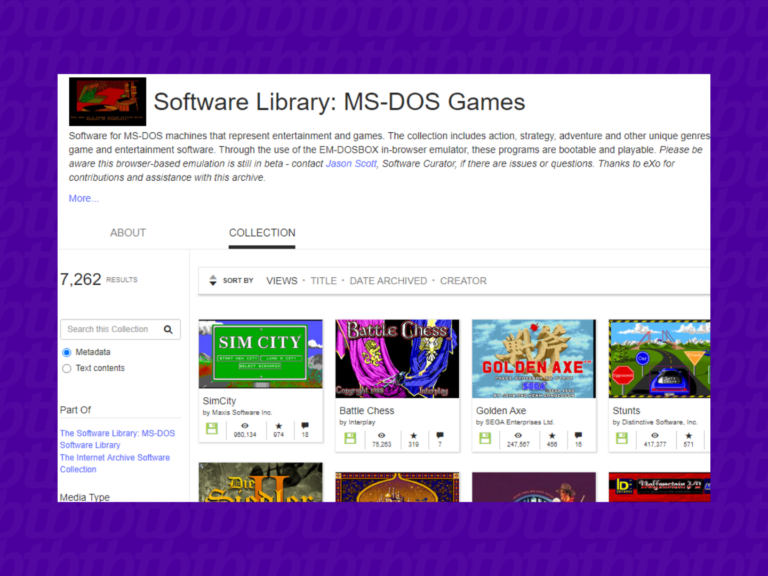Image resolution: width=768 pixels, height=576 pixels.
Task: Click the eye views icon on SimCity card
Action: pos(245,425)
